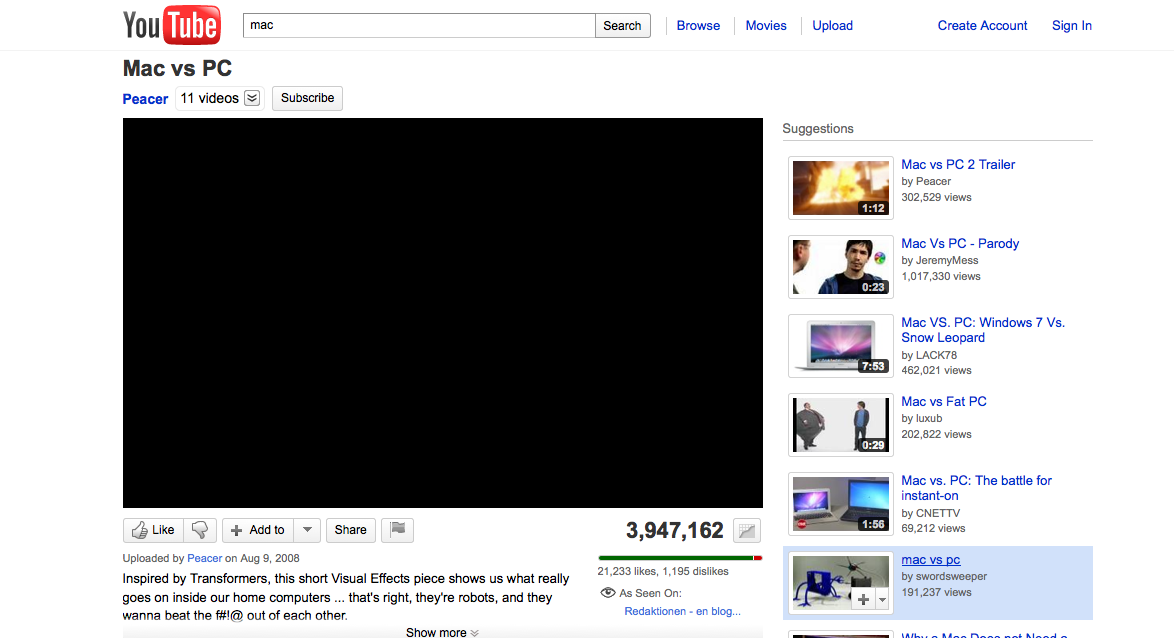Open Mac vs Fat PC thumbnail
Image resolution: width=1174 pixels, height=638 pixels.
841,425
